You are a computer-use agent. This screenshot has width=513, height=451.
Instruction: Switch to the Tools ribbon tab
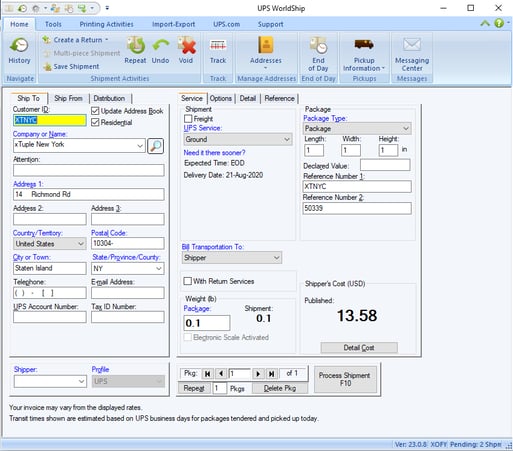coord(53,24)
